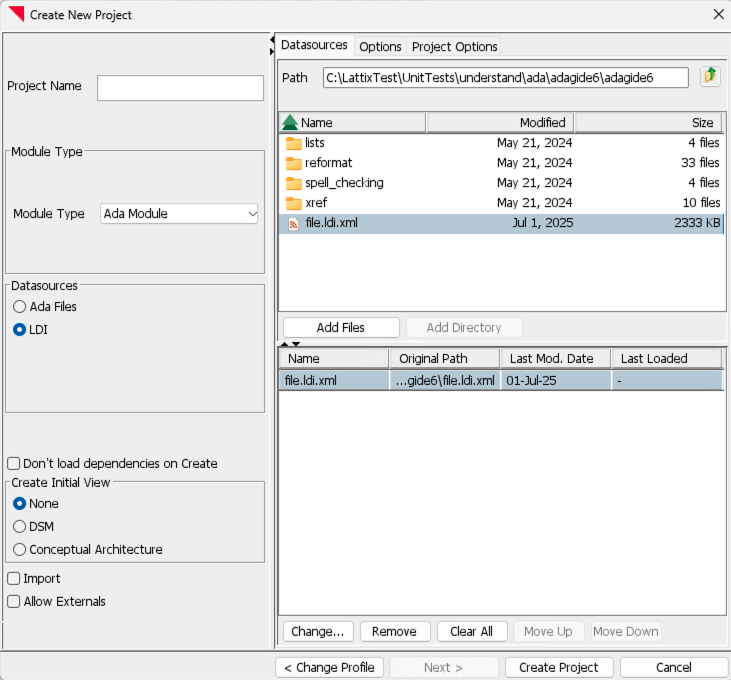Click the go up one folder icon

(710, 76)
